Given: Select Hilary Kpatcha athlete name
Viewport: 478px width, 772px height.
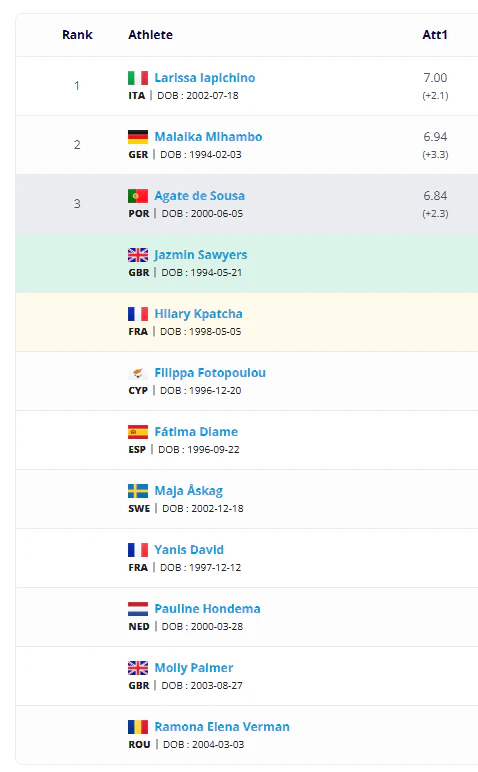Looking at the screenshot, I should click(x=198, y=314).
